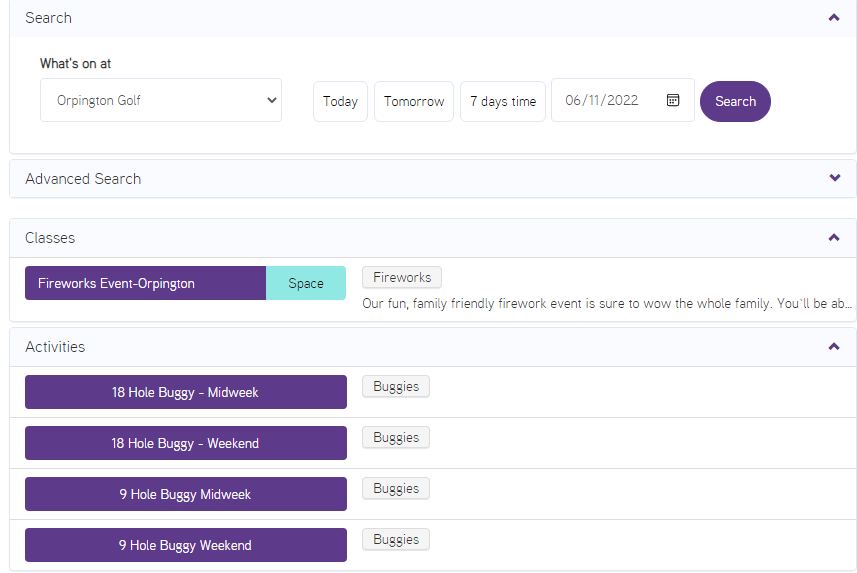Collapse the Activities section chevron
857x573 pixels.
click(834, 347)
